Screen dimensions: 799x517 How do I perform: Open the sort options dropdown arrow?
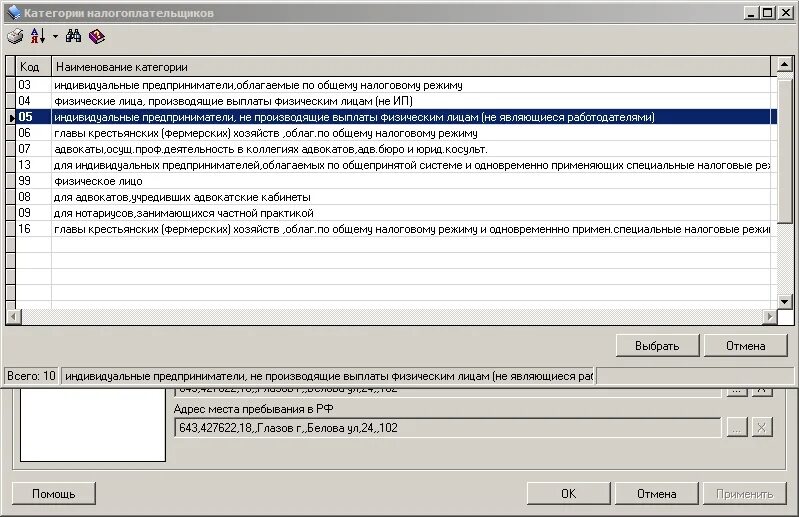(55, 36)
